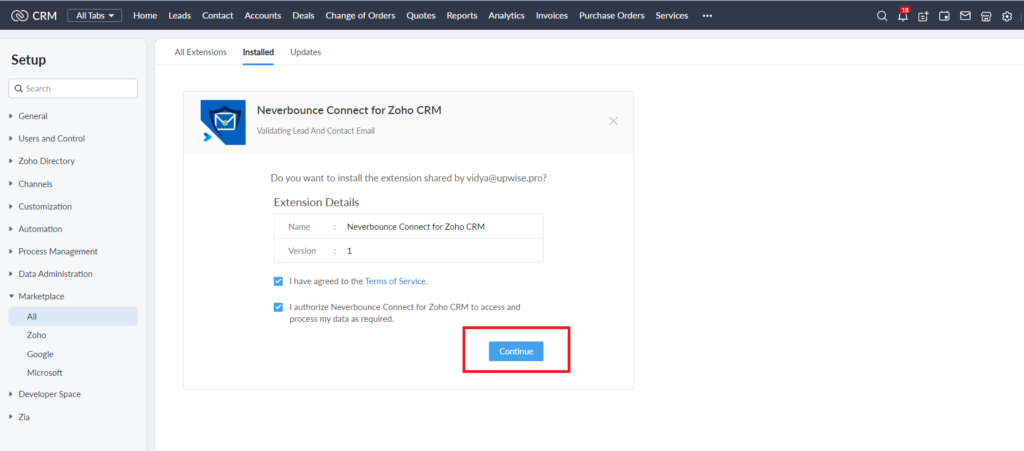
Task: Click the calendar icon in top bar
Action: pyautogui.click(x=944, y=16)
